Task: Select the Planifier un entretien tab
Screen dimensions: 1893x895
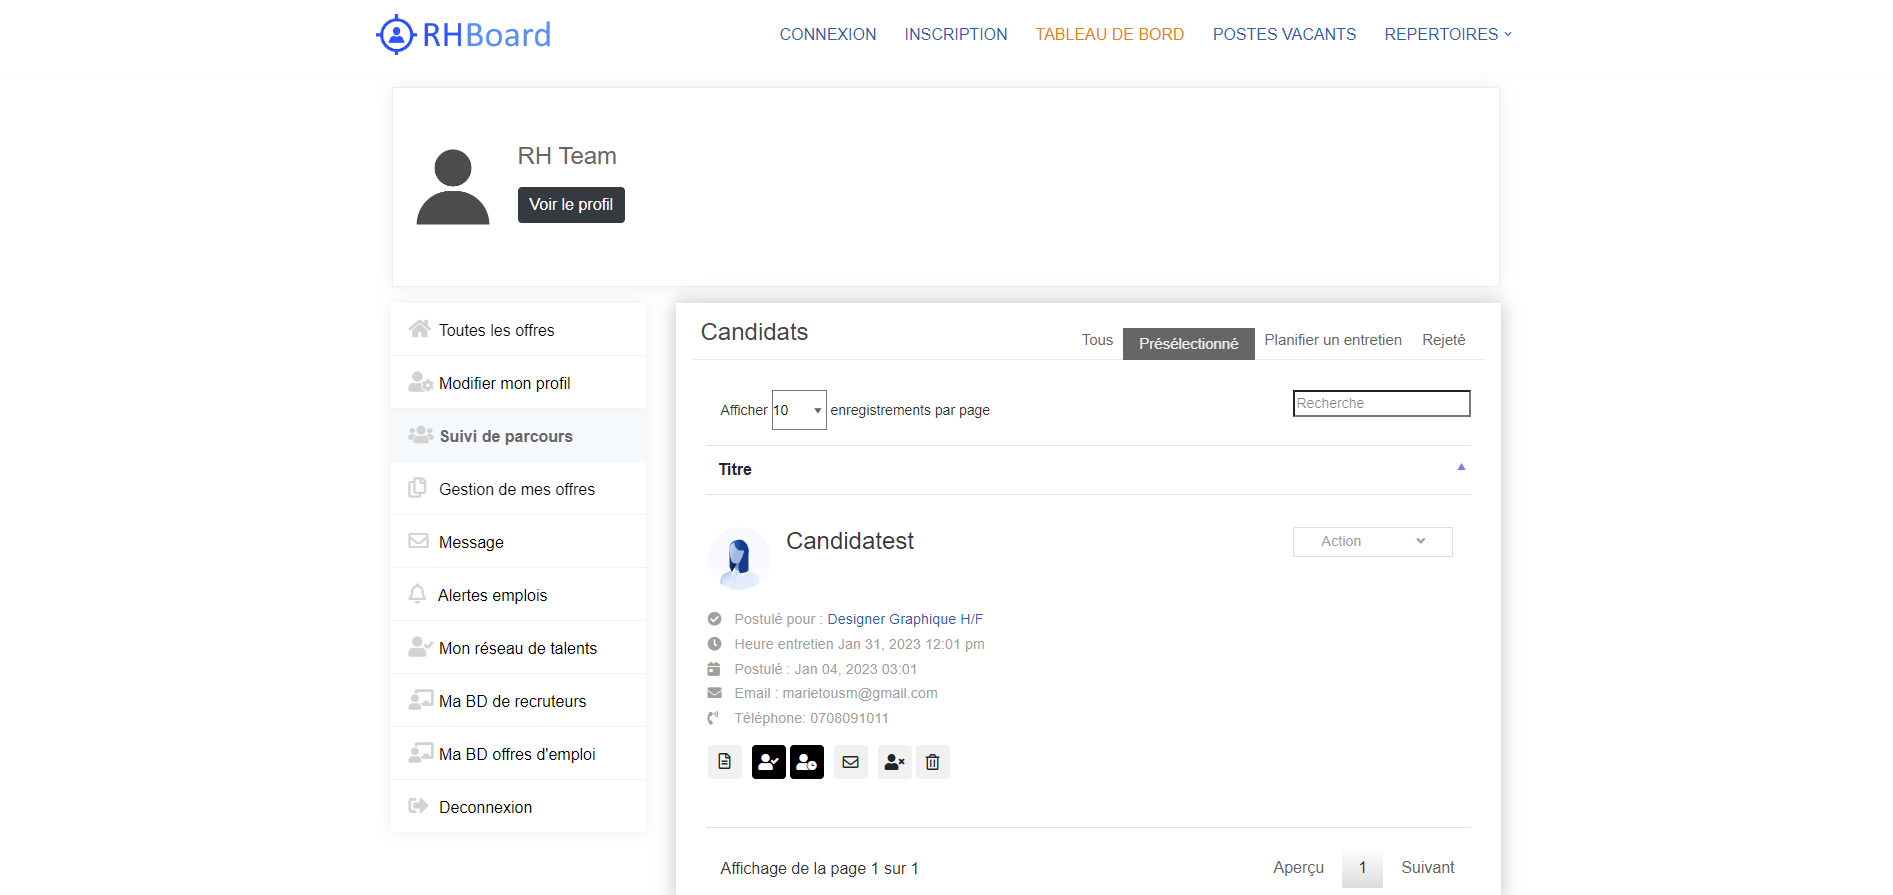Action: click(x=1332, y=340)
